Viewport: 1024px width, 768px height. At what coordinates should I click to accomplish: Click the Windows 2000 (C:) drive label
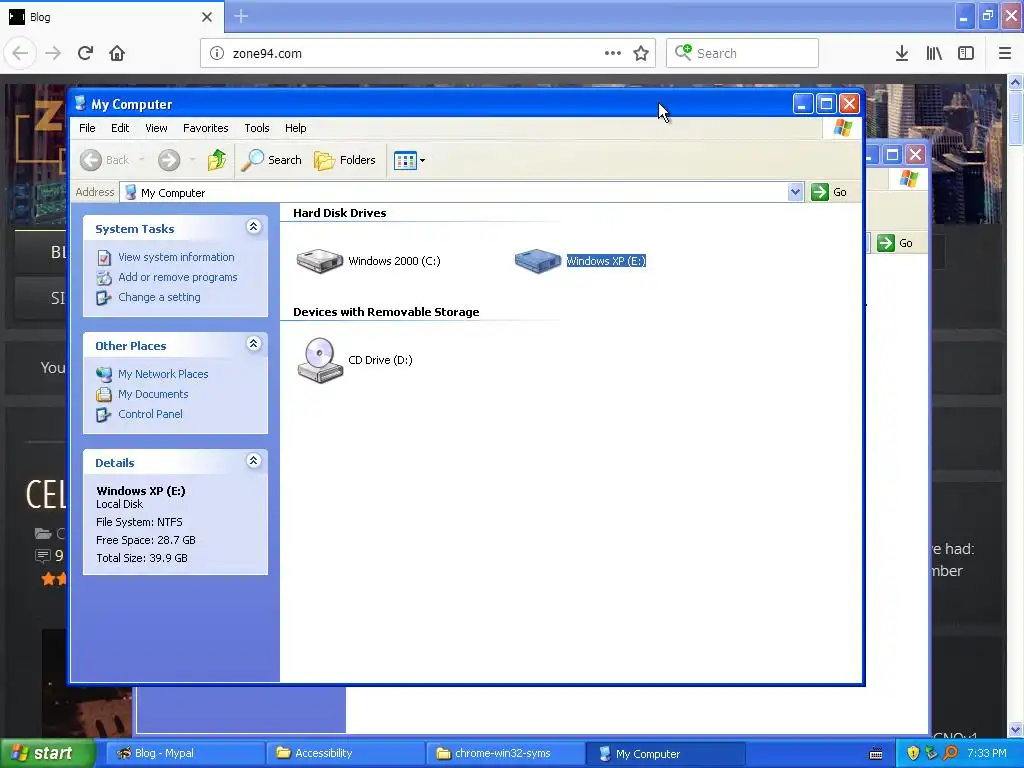pyautogui.click(x=394, y=261)
